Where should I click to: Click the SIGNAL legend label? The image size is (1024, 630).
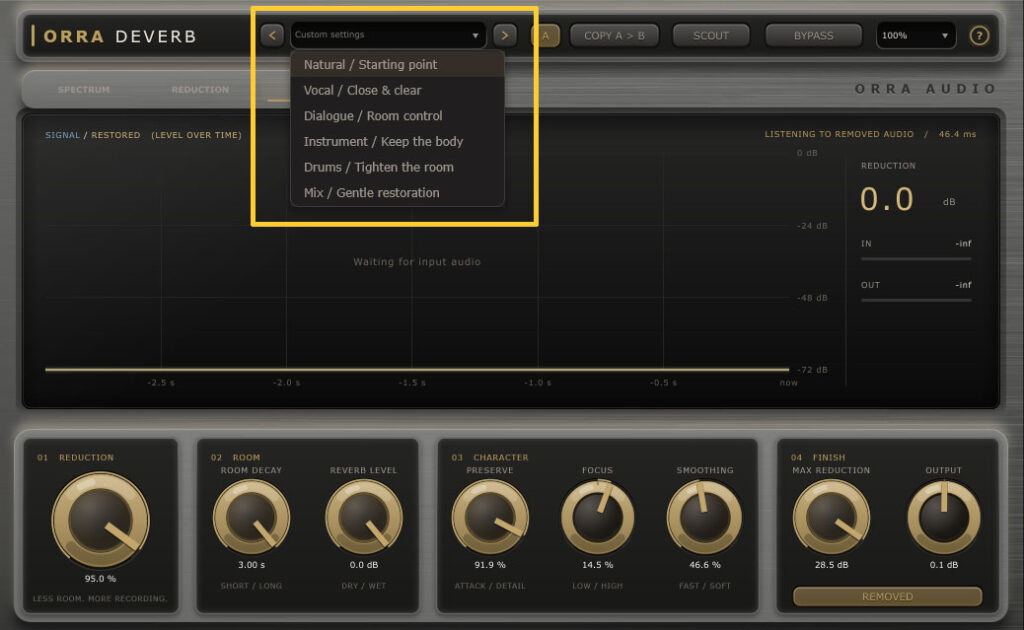(62, 135)
